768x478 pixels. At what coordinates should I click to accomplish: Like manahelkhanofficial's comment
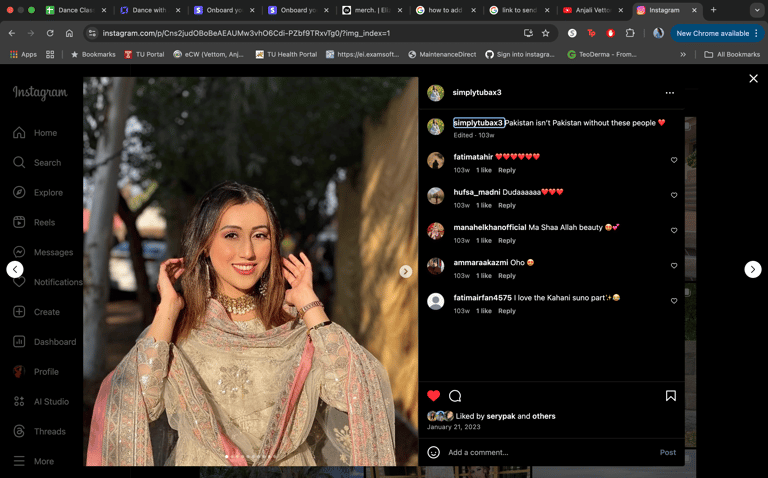coord(674,231)
